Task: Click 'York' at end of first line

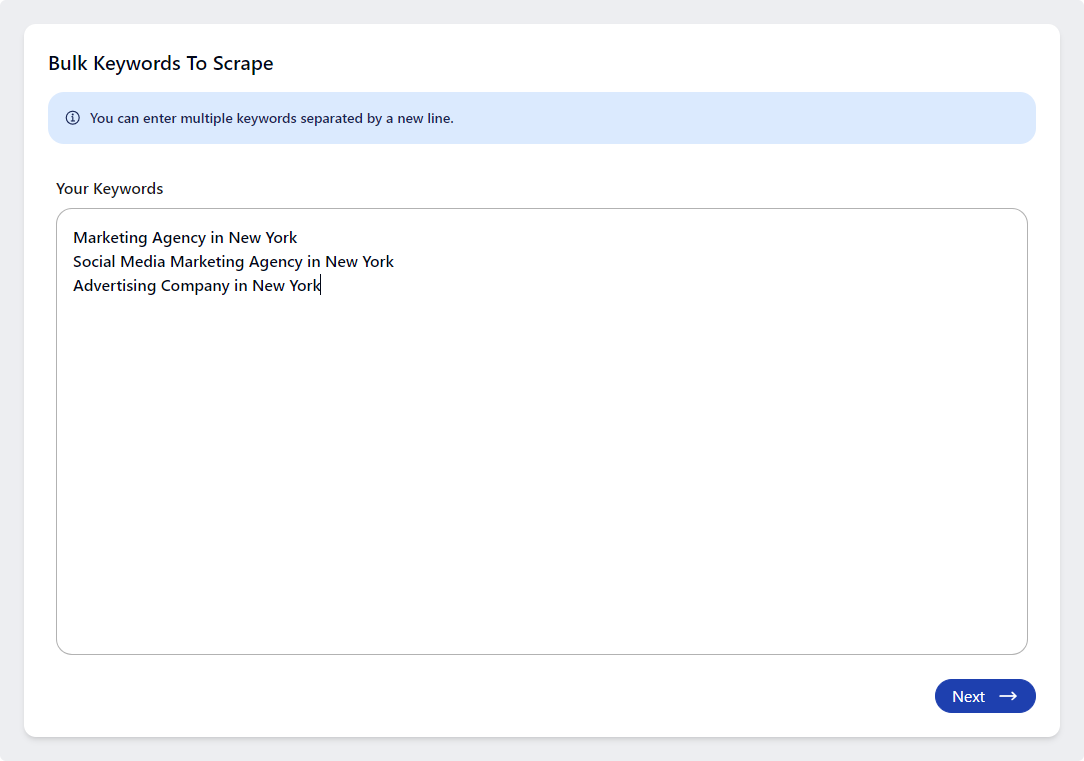Action: (x=281, y=238)
